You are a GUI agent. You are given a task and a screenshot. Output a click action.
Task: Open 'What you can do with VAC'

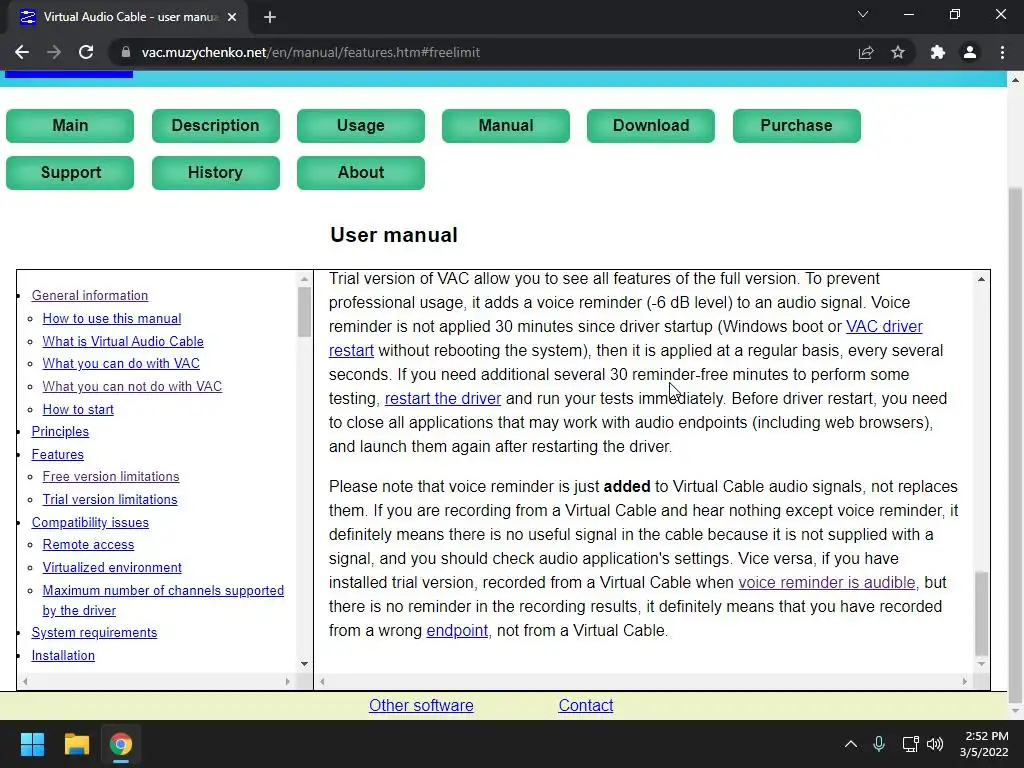[121, 363]
